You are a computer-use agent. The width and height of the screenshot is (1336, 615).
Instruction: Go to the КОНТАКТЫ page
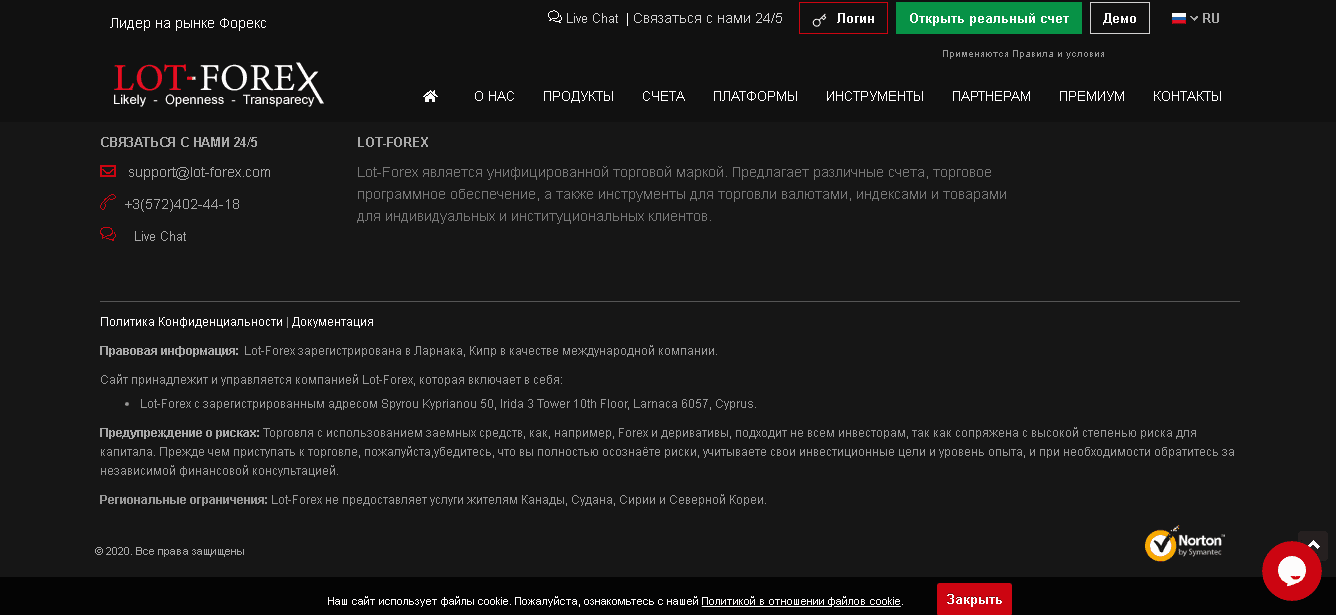pos(1187,96)
